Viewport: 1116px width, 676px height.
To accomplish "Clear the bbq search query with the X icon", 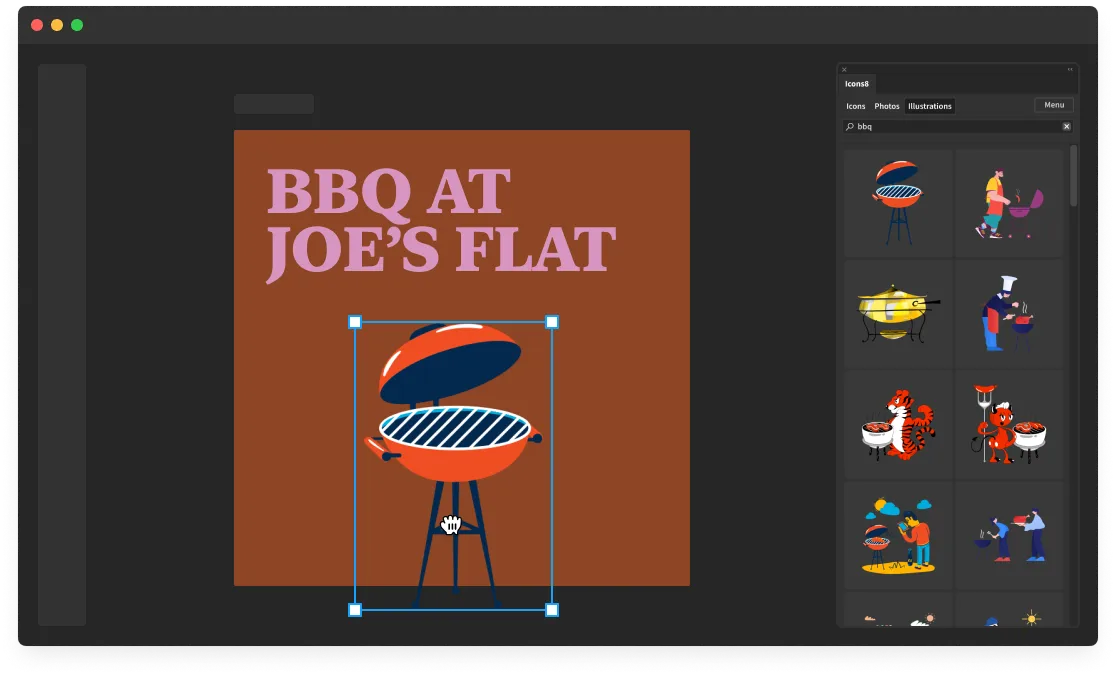I will point(1066,126).
